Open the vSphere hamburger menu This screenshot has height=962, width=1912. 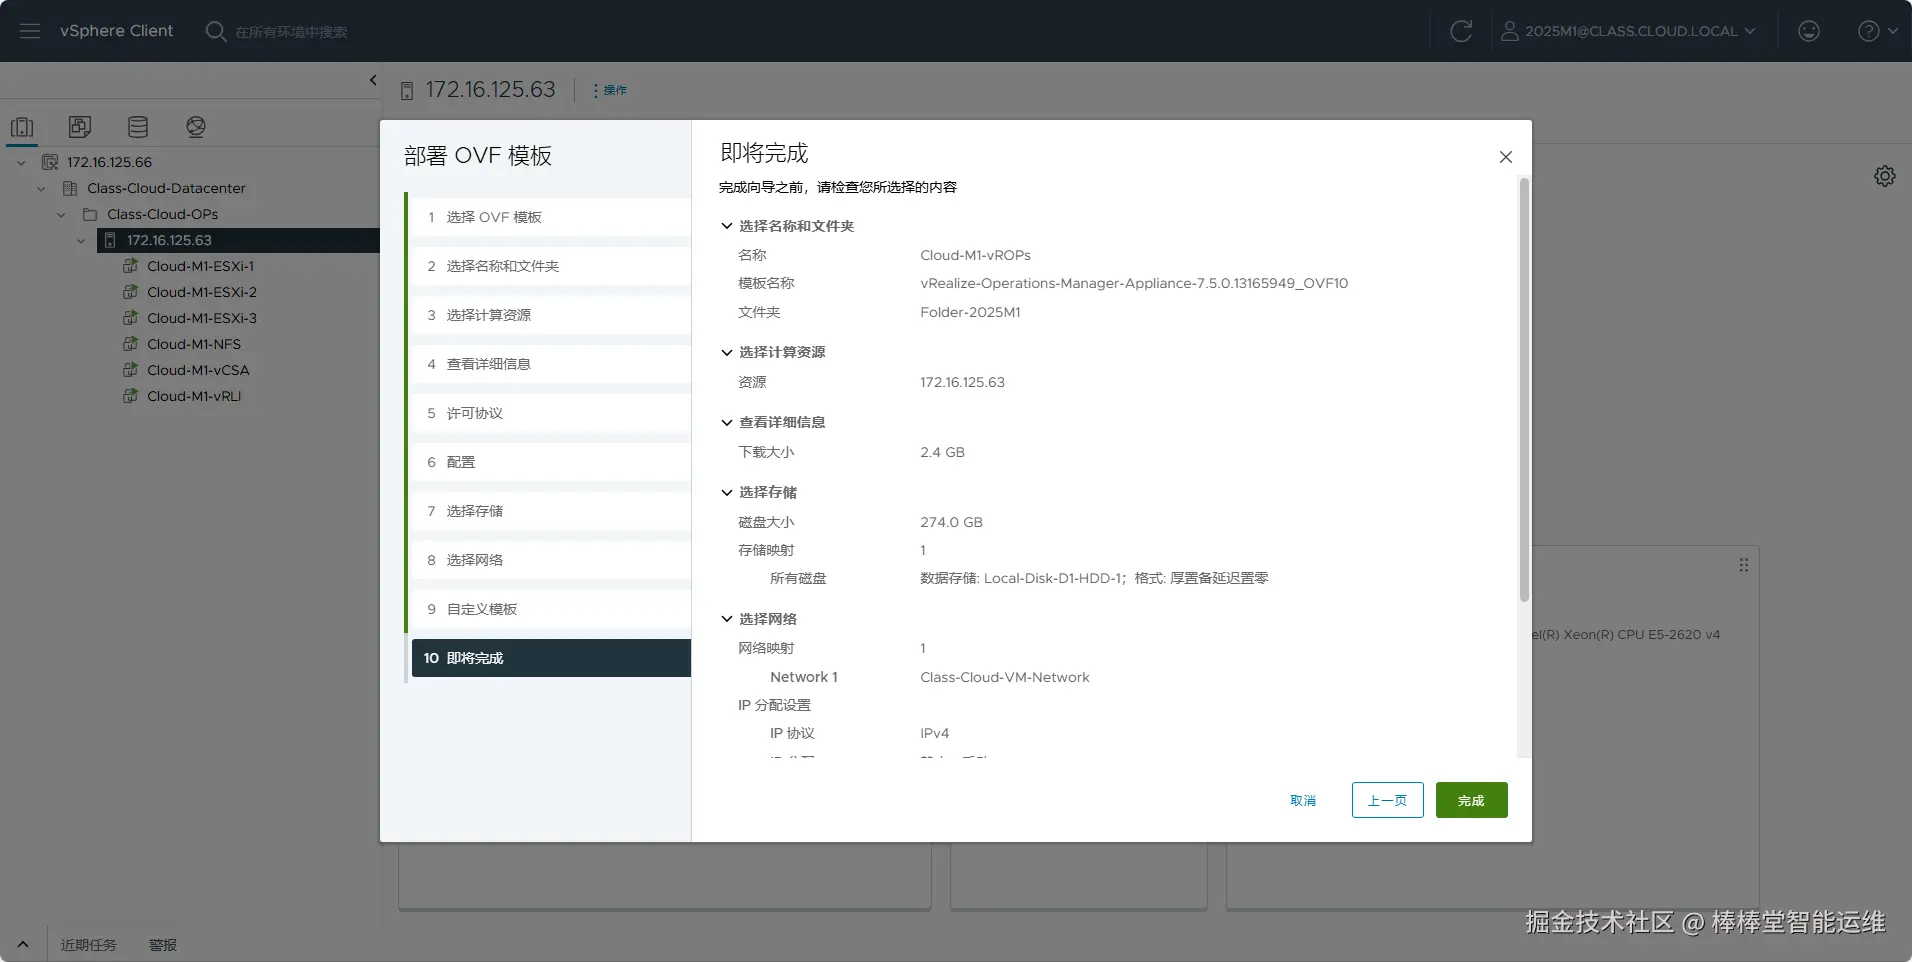(x=30, y=31)
